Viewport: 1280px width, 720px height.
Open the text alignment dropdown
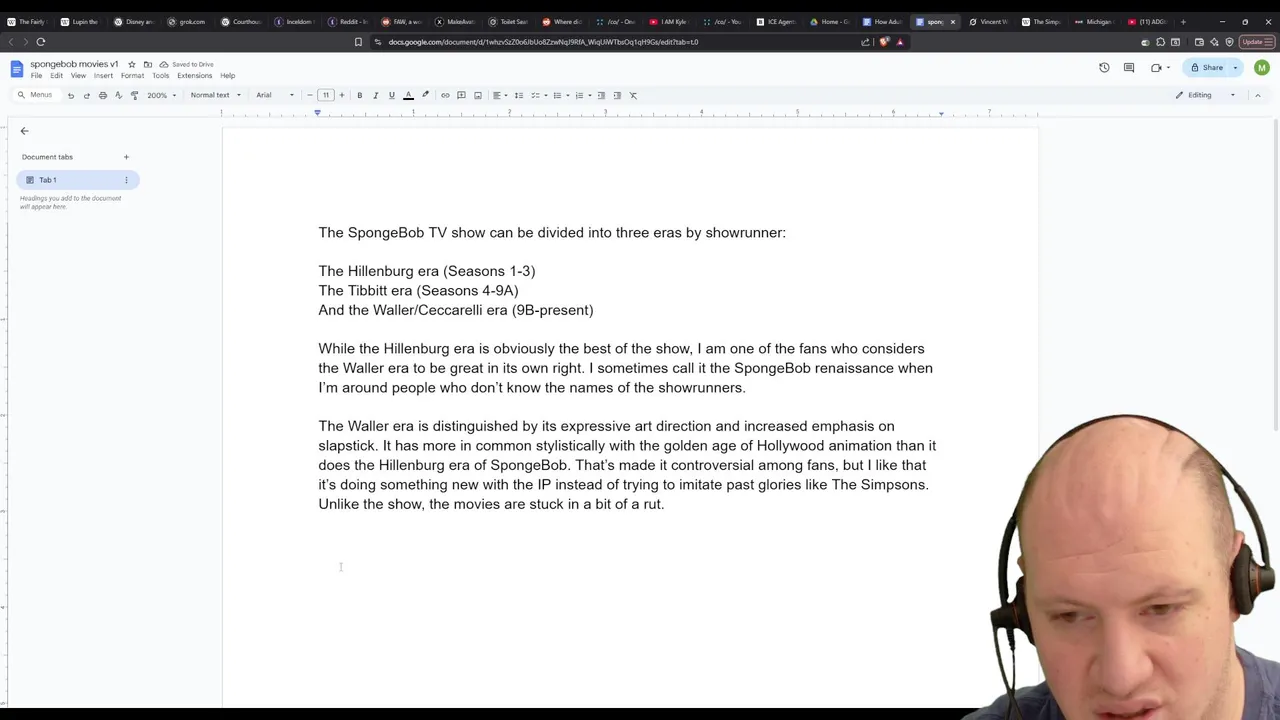pyautogui.click(x=499, y=95)
